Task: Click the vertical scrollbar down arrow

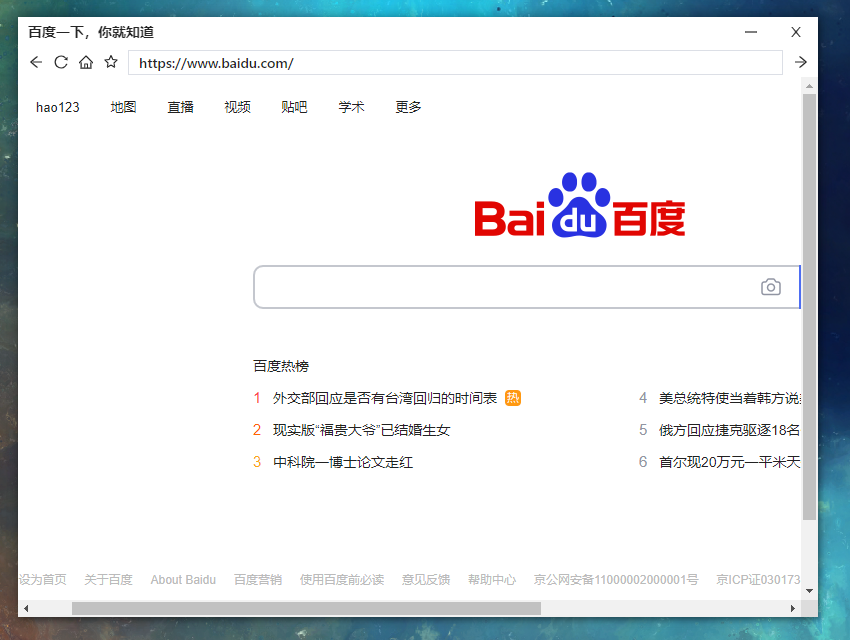Action: [809, 591]
